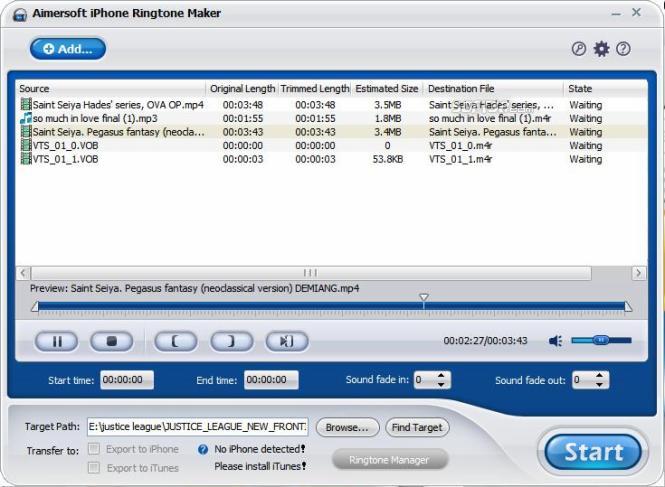Click the Destination File column header

(x=493, y=88)
